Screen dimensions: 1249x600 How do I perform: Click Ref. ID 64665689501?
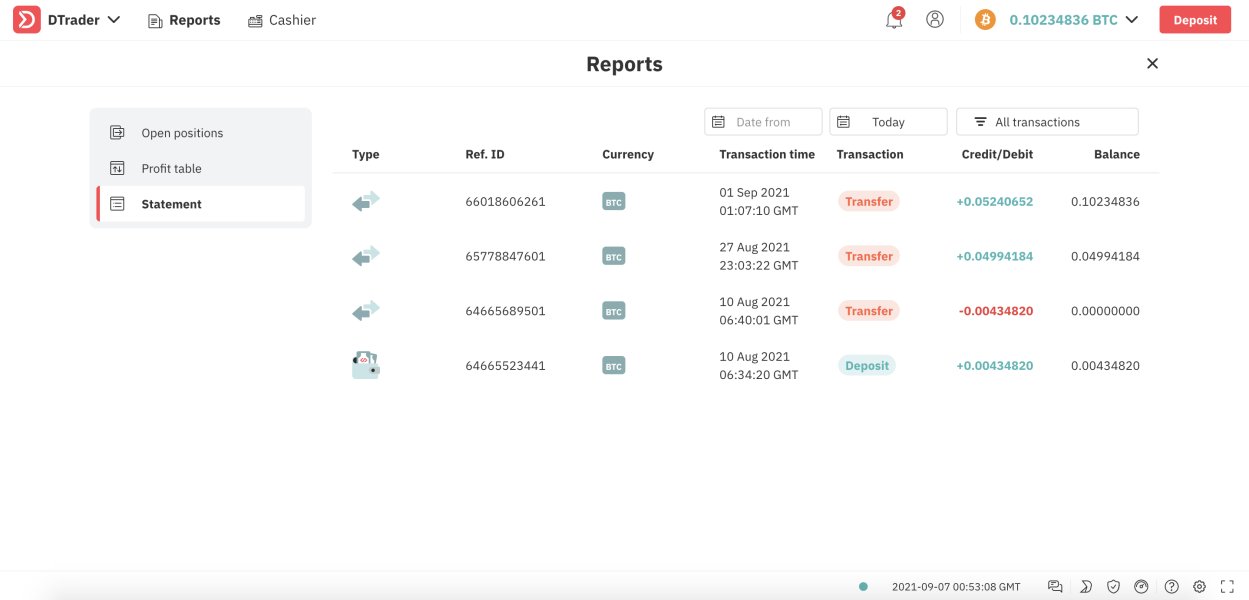(x=505, y=311)
